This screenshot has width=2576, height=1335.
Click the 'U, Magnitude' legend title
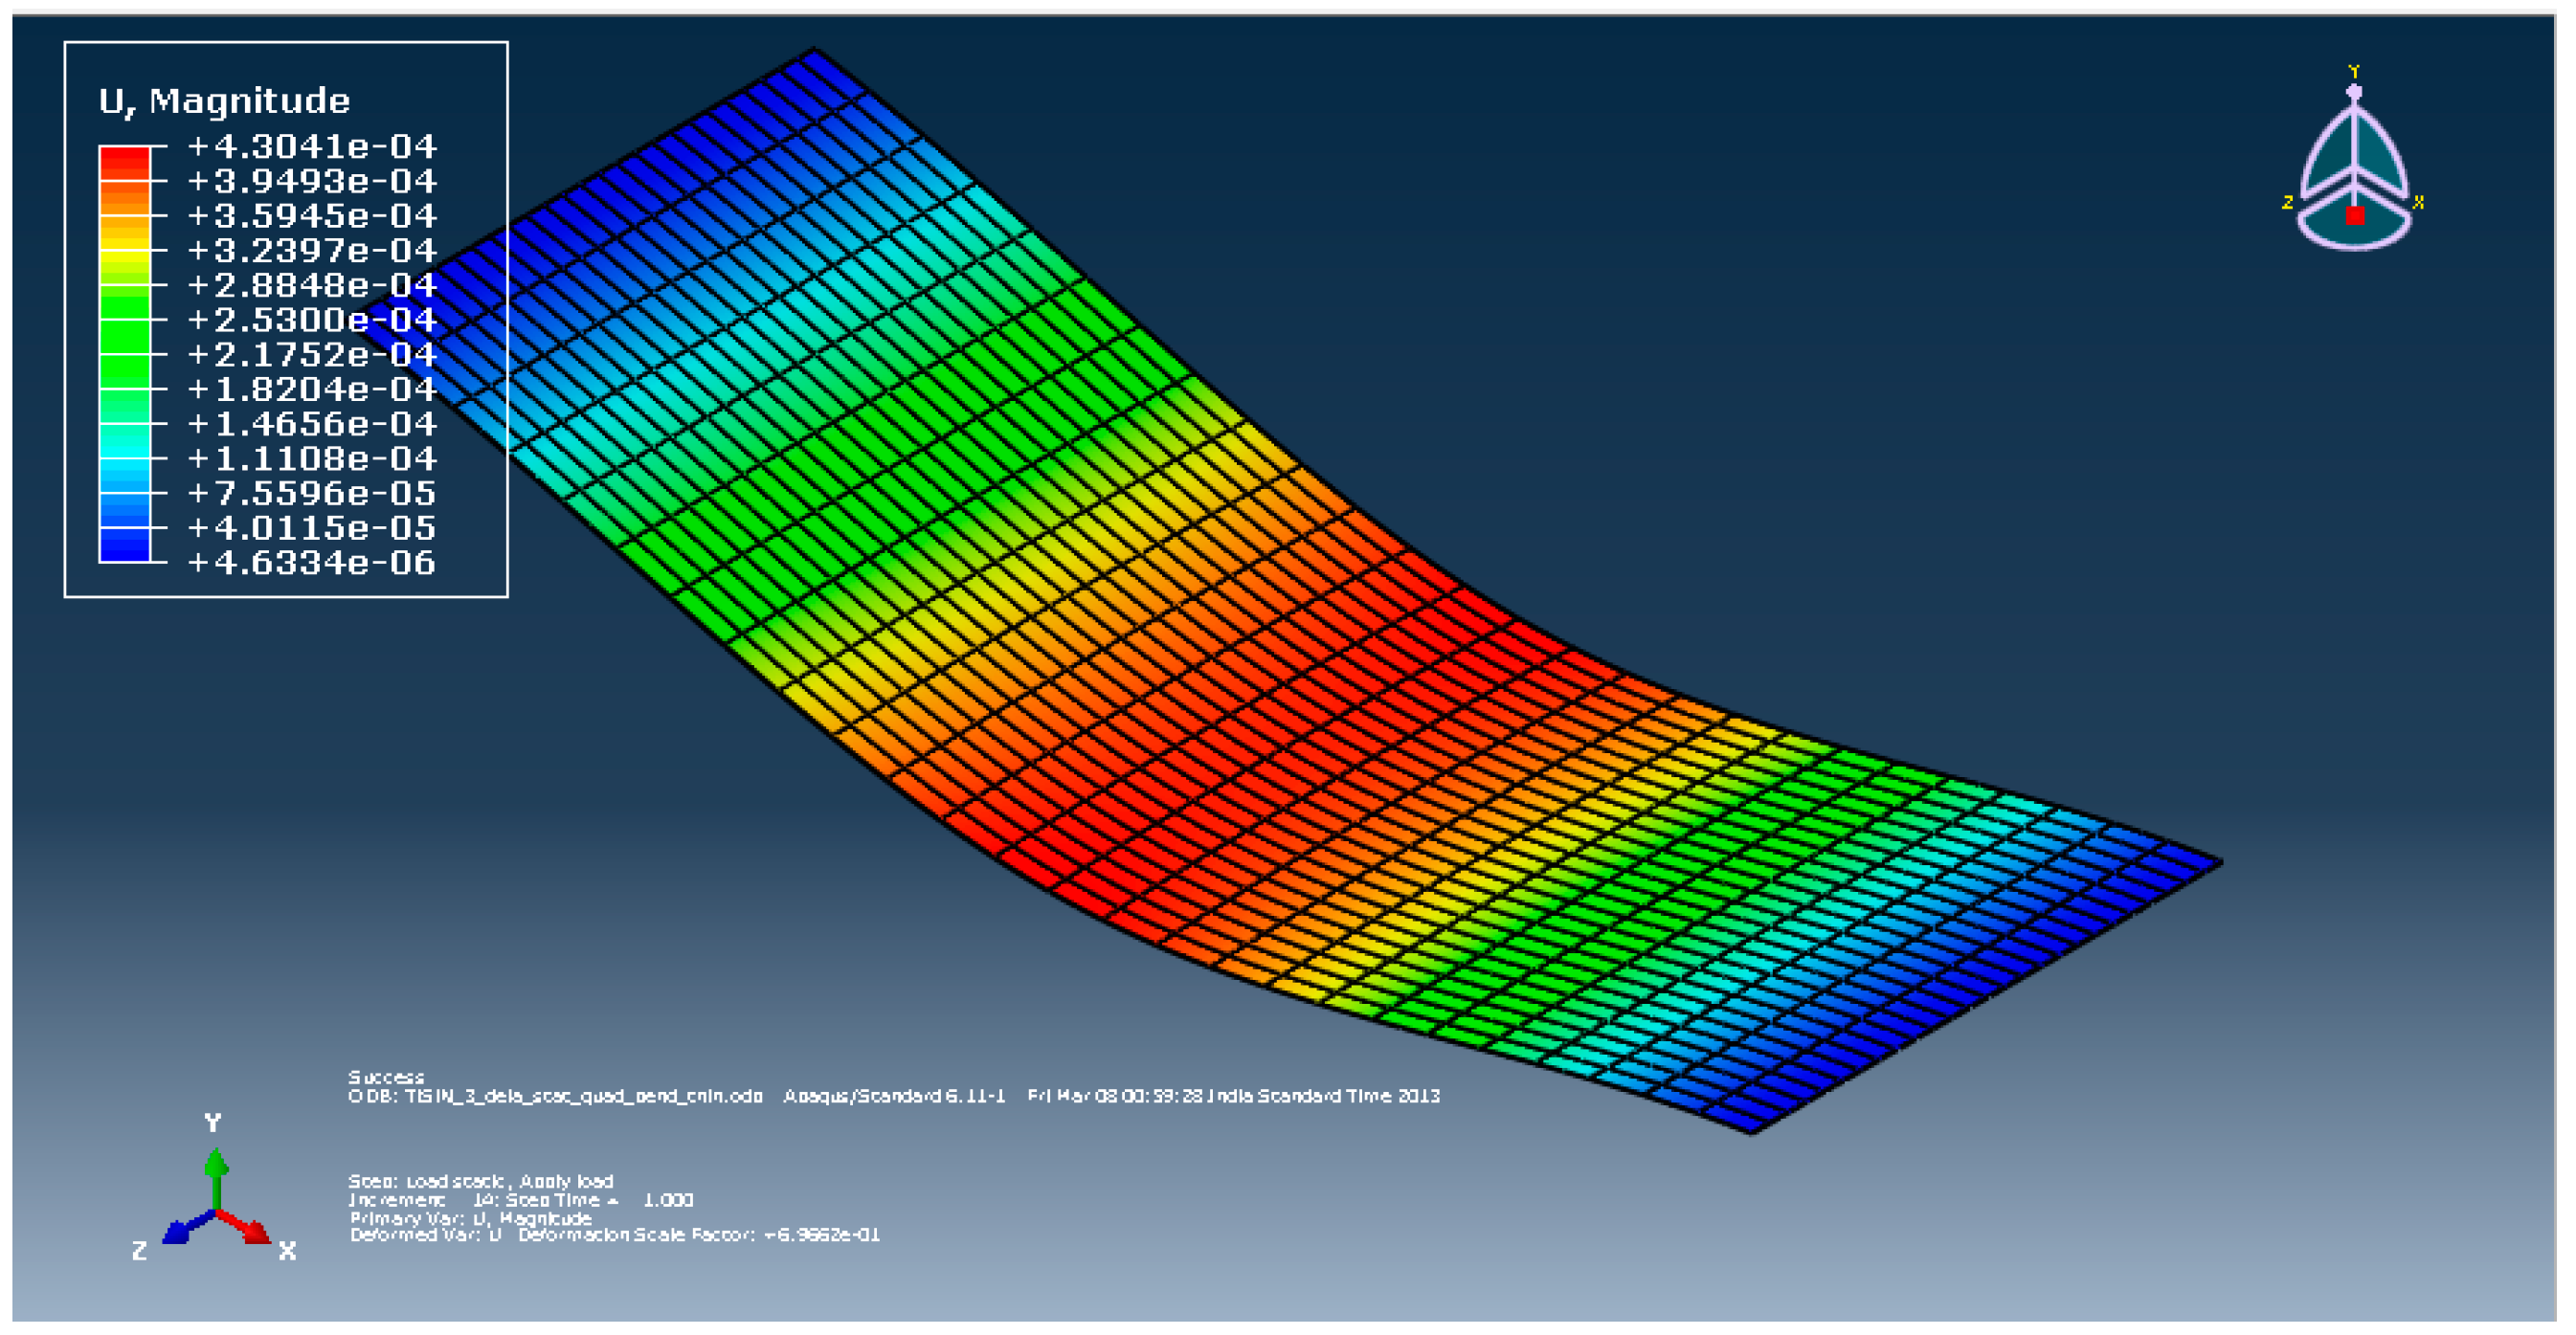click(x=224, y=101)
